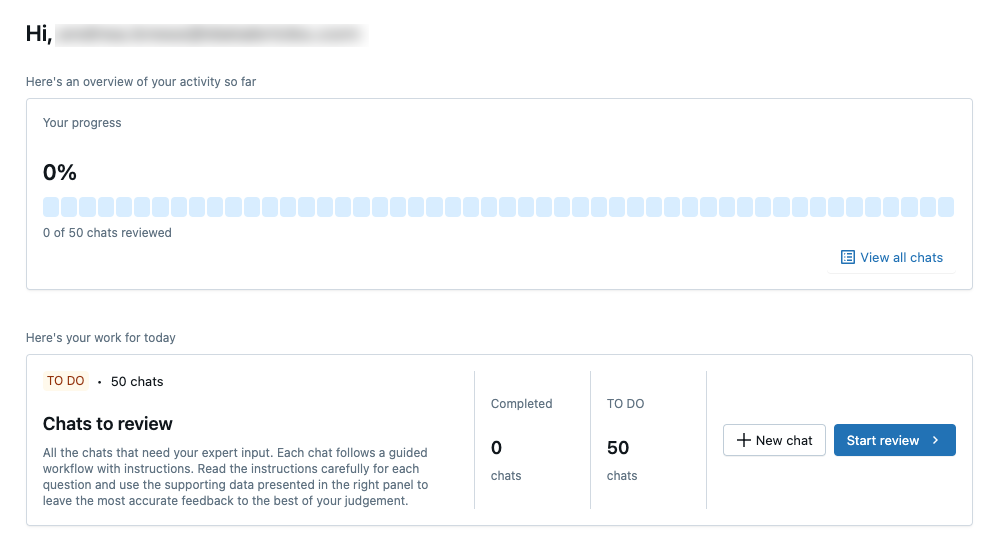Click the chevron arrow on Start review
The image size is (988, 543).
935,440
